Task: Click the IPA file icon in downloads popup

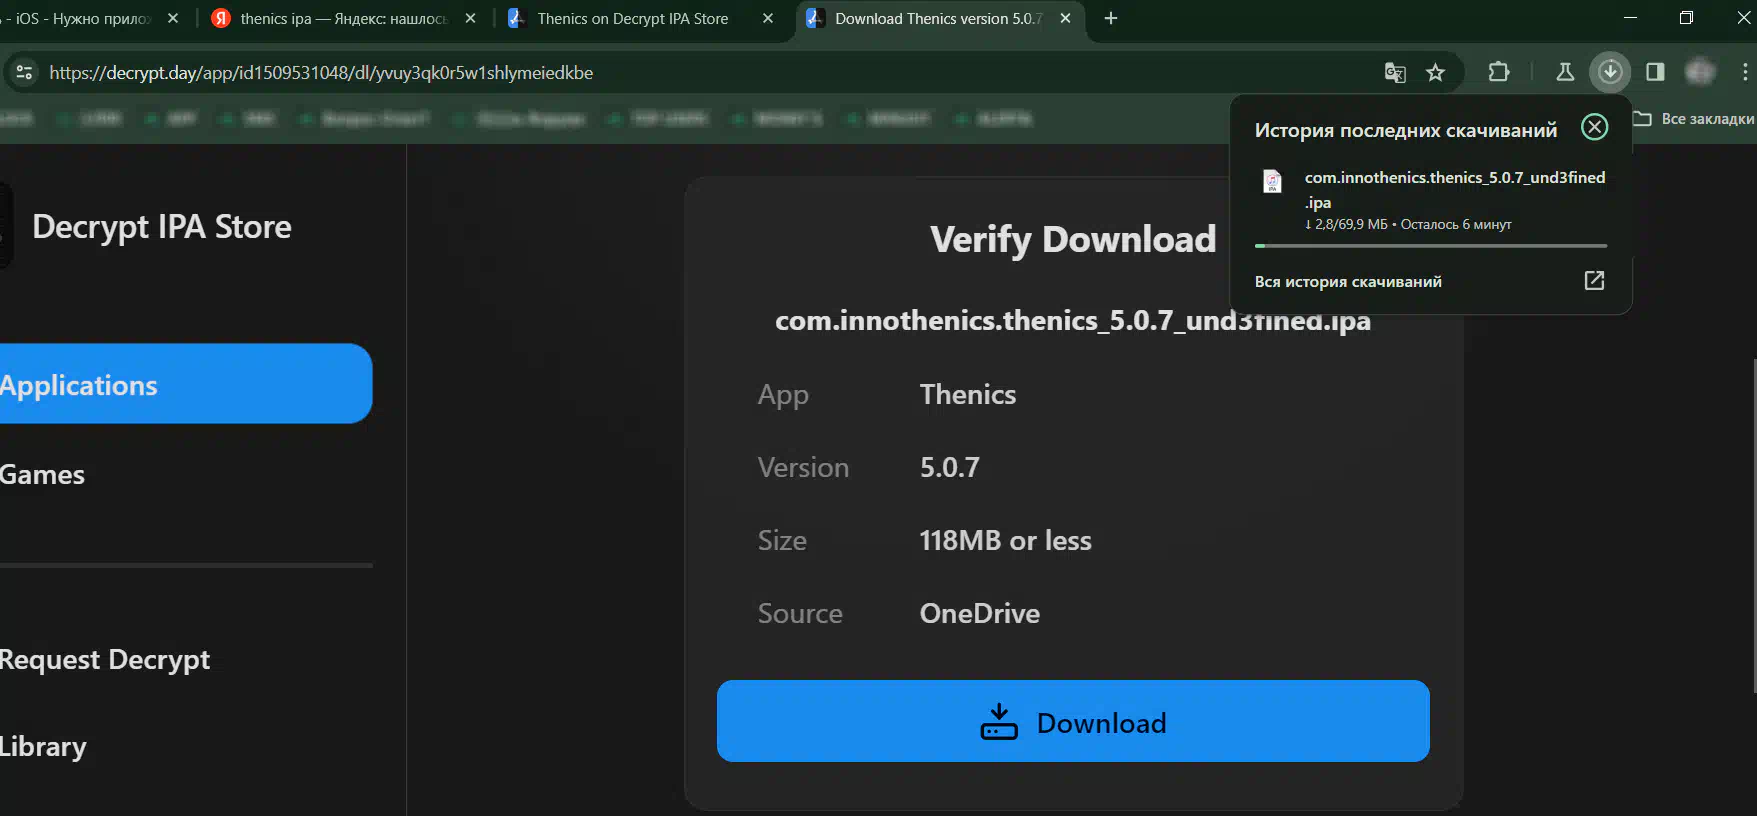Action: coord(1272,181)
